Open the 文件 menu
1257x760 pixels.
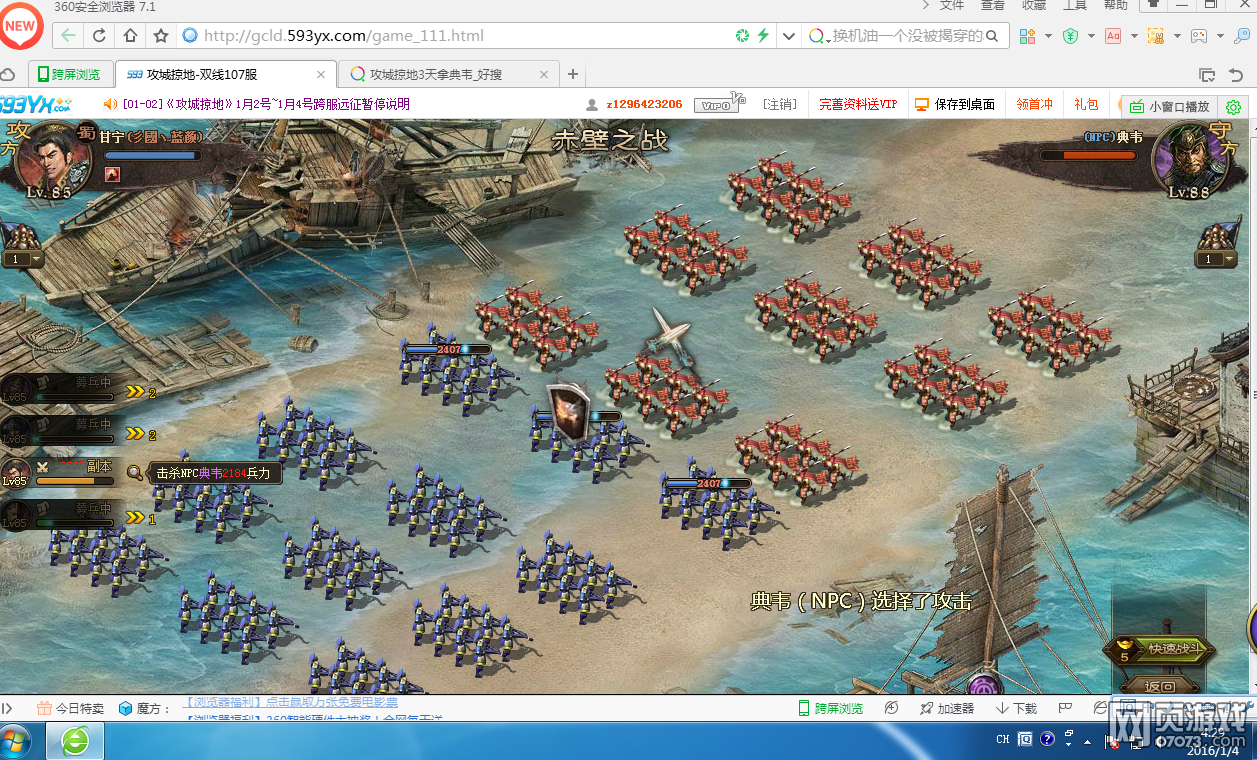pyautogui.click(x=952, y=6)
